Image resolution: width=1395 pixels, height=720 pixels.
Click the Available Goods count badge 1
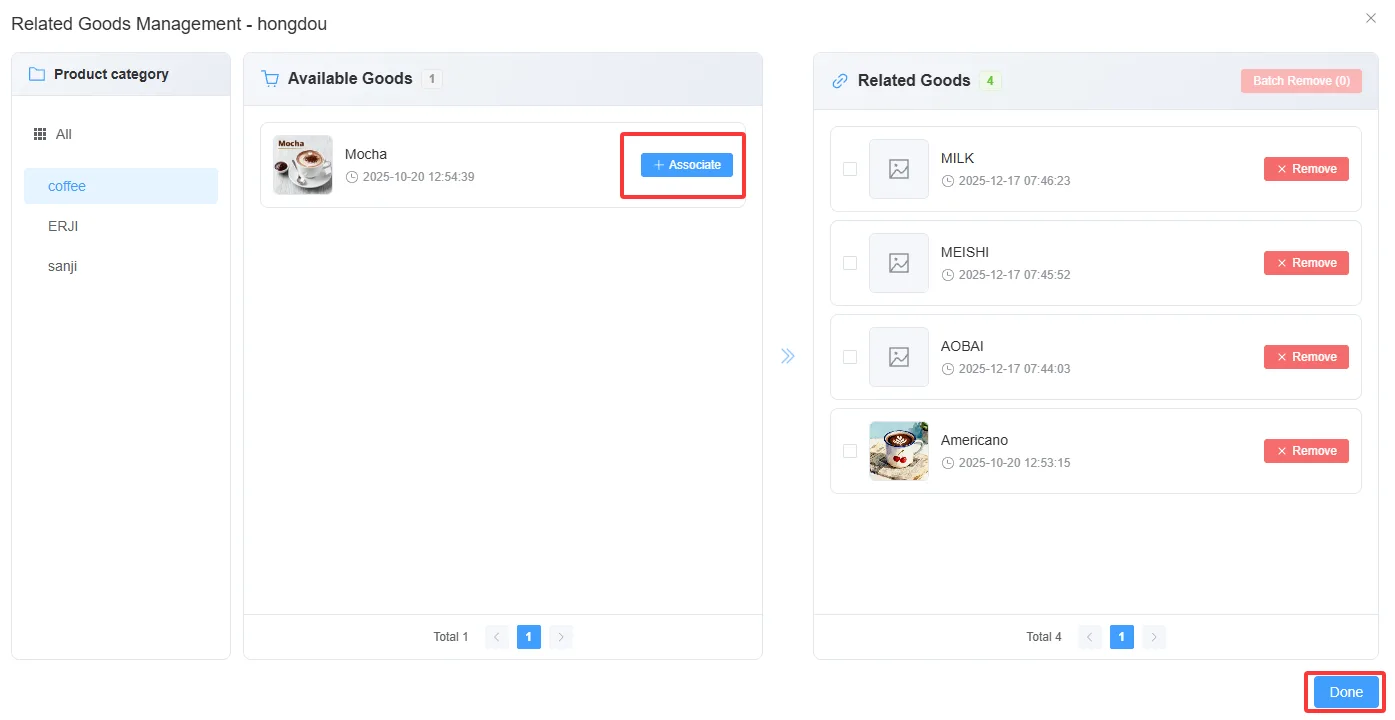coord(432,79)
